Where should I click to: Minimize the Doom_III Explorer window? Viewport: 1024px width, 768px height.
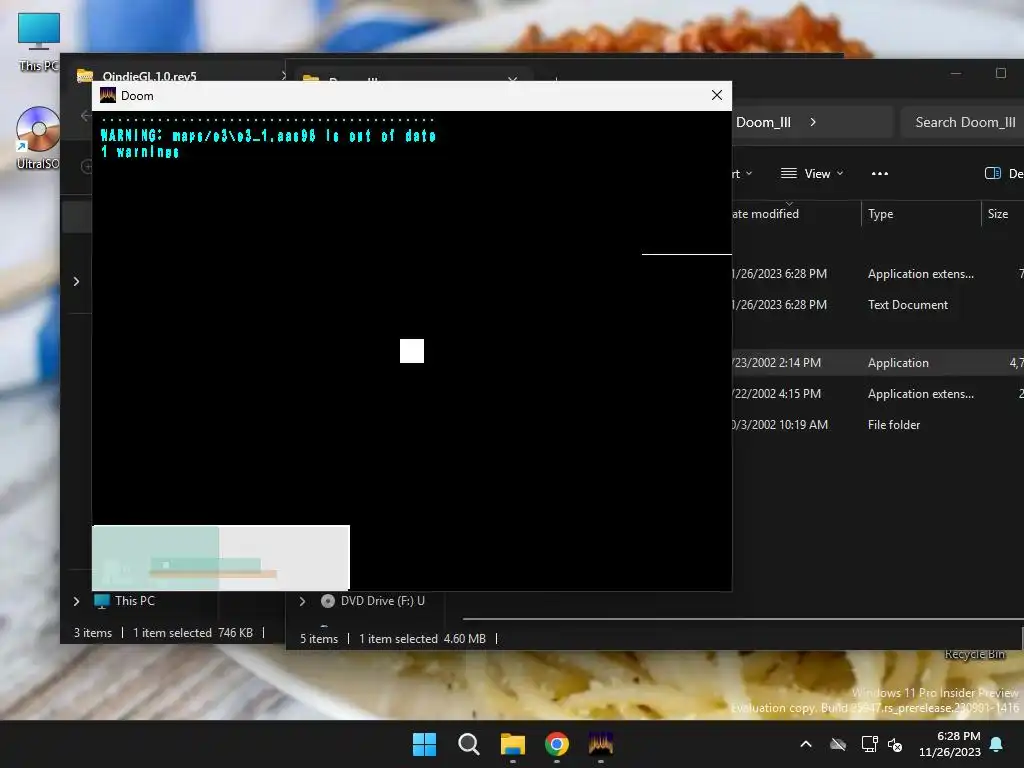click(955, 73)
